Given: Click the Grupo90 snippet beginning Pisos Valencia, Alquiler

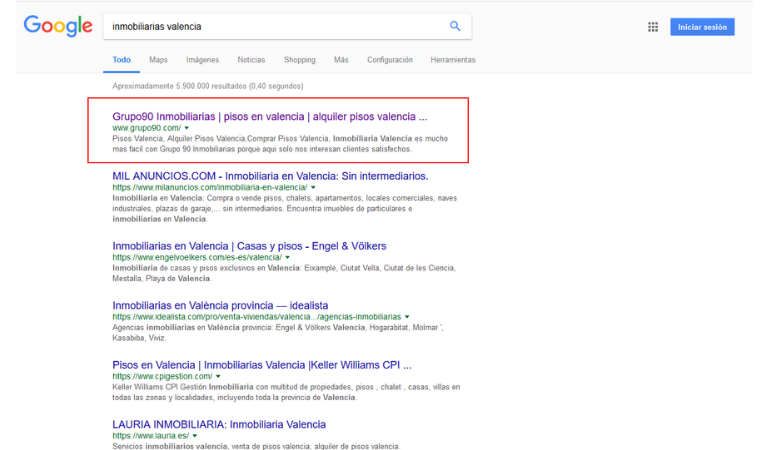Looking at the screenshot, I should tap(280, 144).
